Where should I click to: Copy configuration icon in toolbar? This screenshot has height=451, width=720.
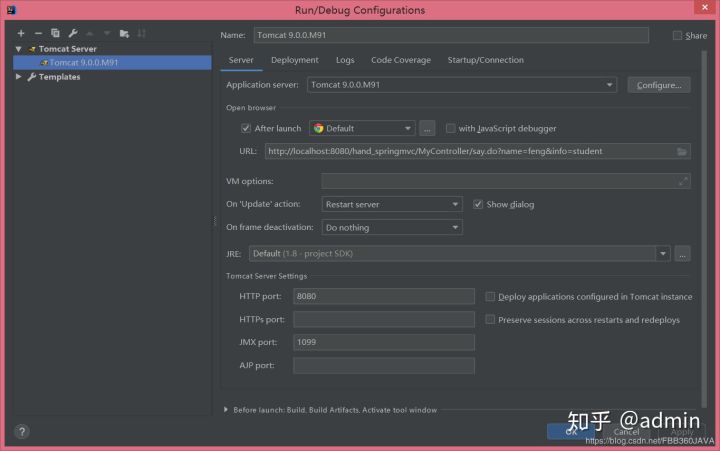point(55,33)
